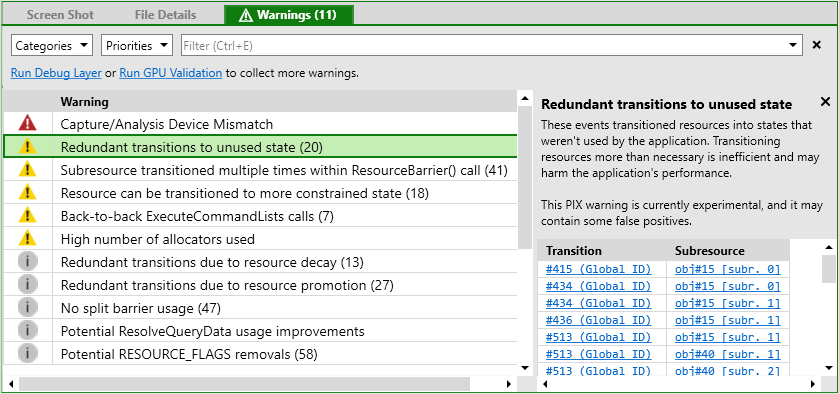Click info icon for Potential ResolveQueryData usage improvements
This screenshot has width=839, height=394.
point(27,331)
